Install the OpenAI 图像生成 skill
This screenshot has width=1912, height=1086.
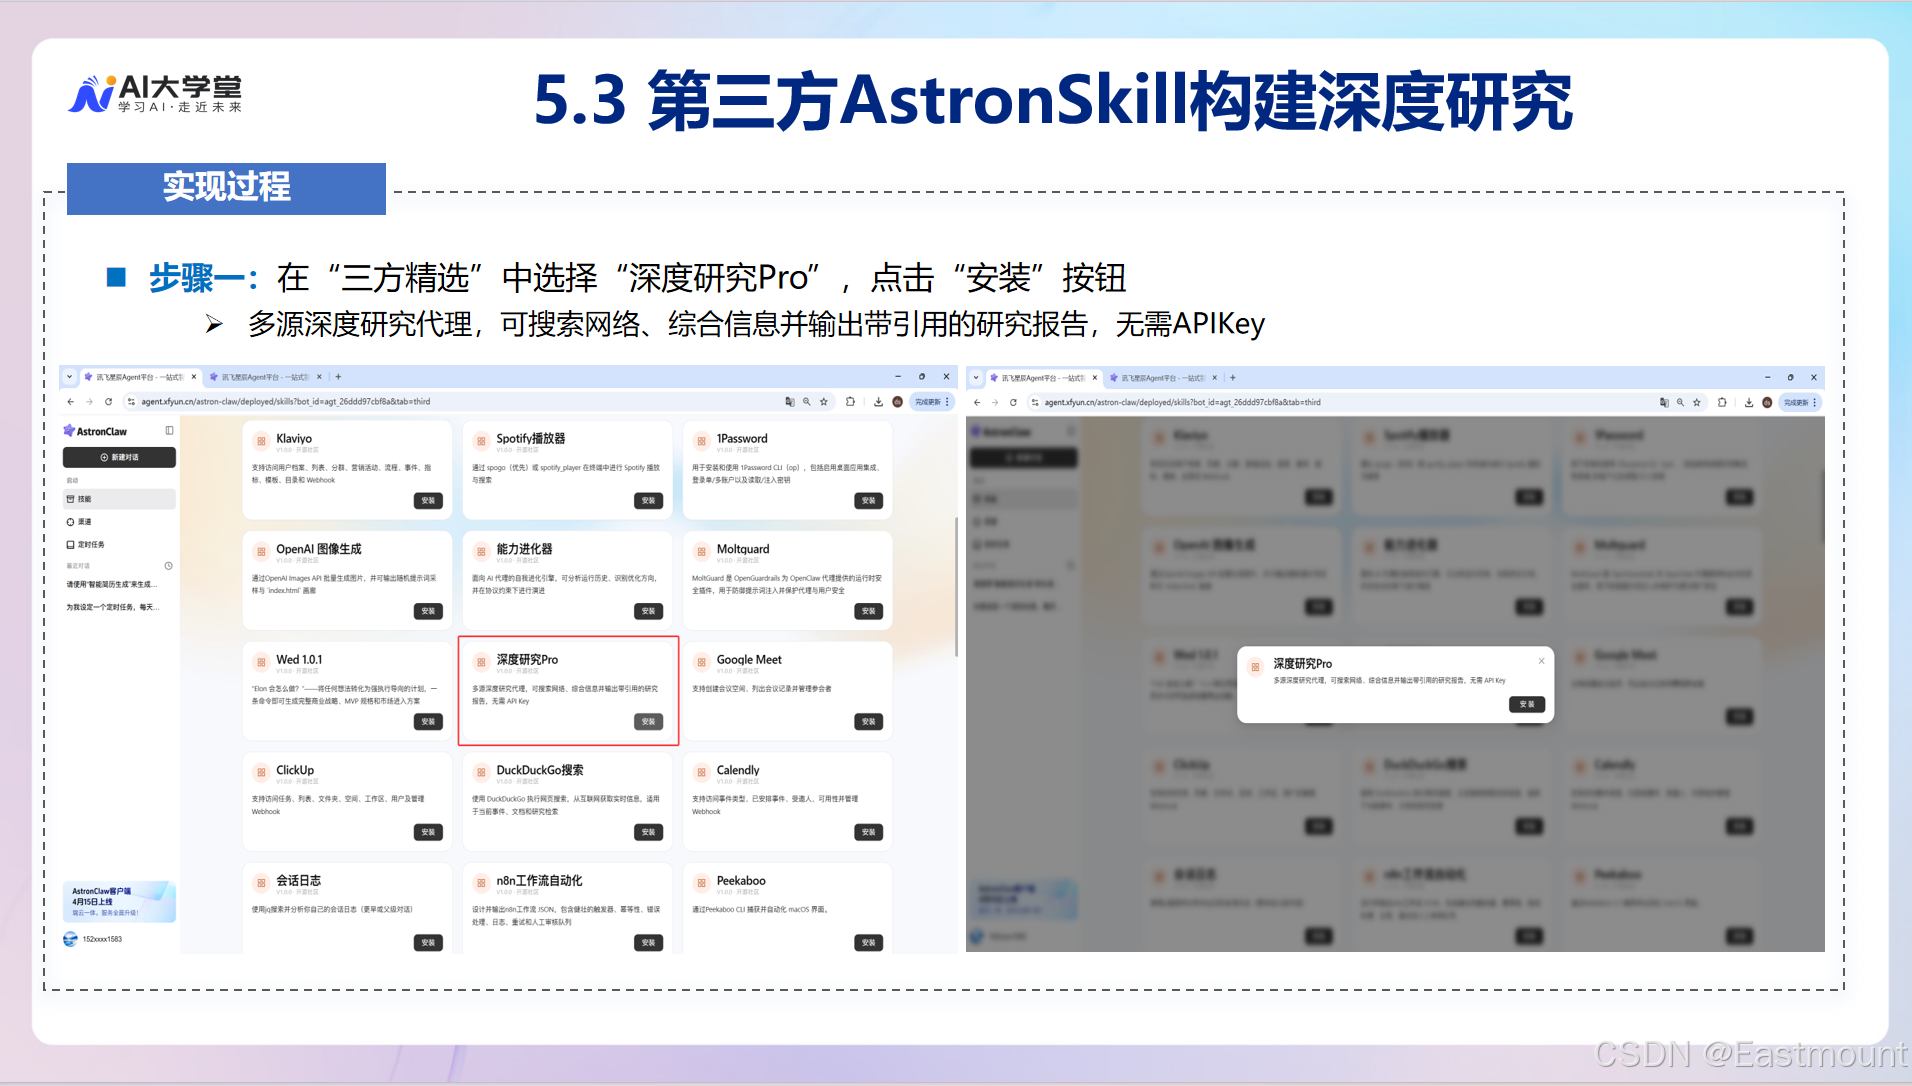(428, 611)
